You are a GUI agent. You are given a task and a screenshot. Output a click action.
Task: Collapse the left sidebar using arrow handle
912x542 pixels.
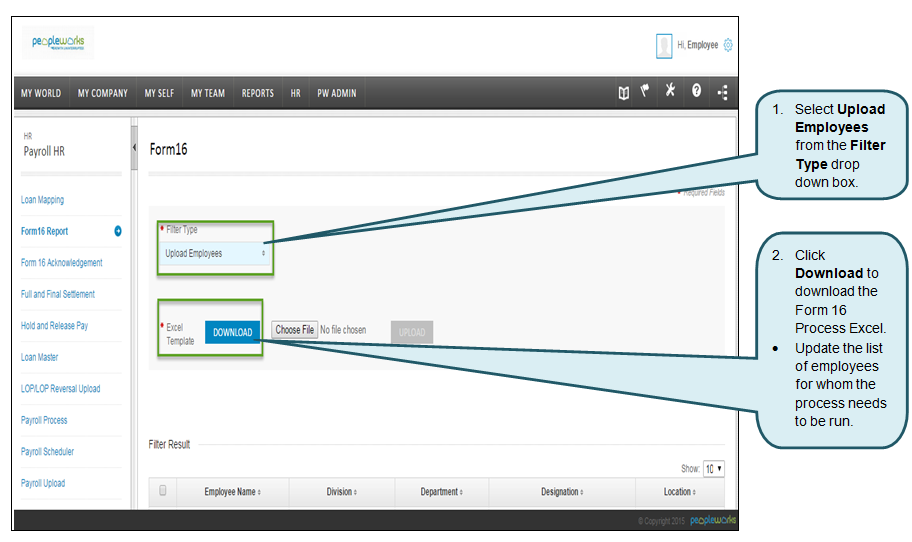135,148
